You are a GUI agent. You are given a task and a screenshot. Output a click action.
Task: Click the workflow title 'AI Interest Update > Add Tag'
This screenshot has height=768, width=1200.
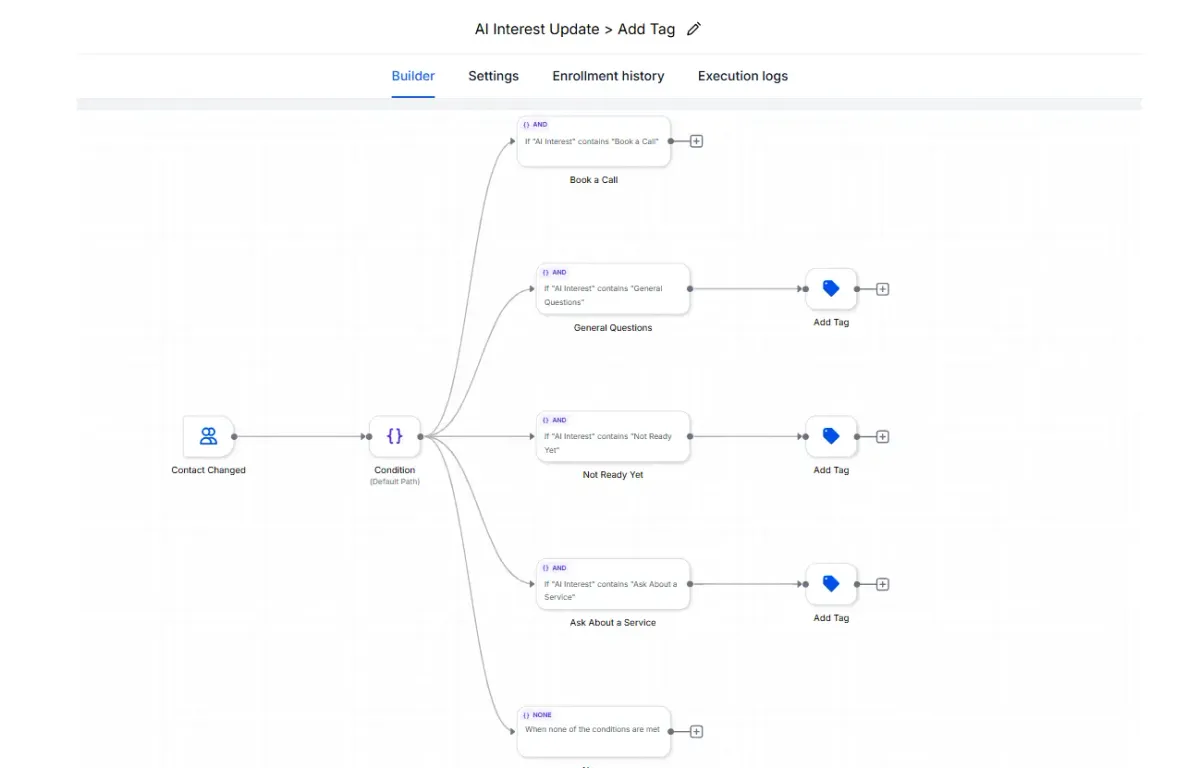point(575,29)
